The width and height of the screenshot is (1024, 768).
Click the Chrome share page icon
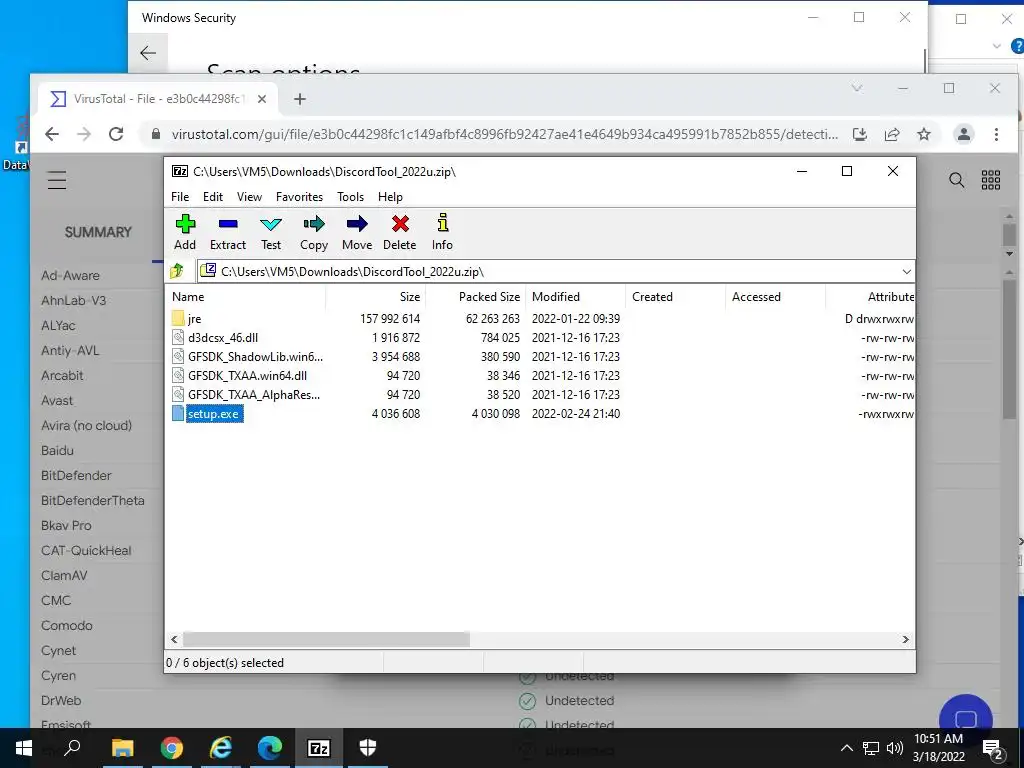[891, 134]
